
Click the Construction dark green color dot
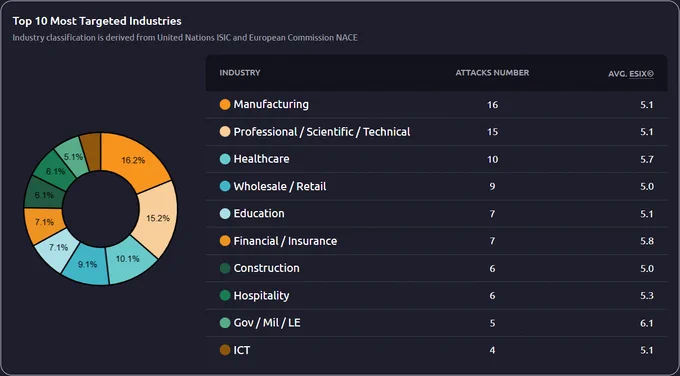pos(225,268)
